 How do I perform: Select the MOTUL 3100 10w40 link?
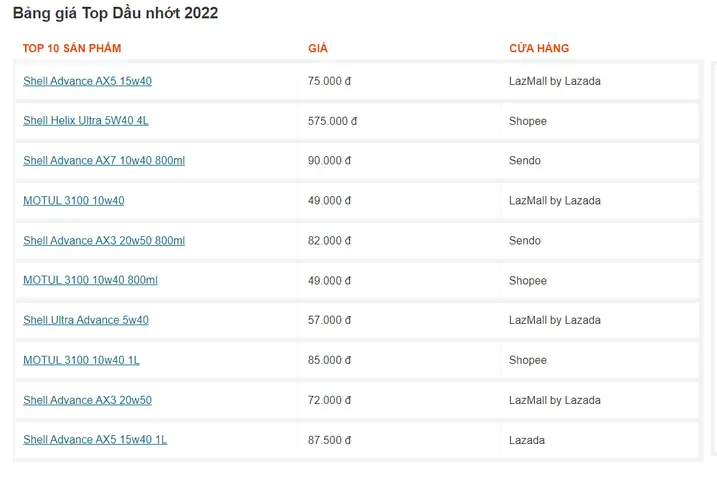tap(74, 201)
